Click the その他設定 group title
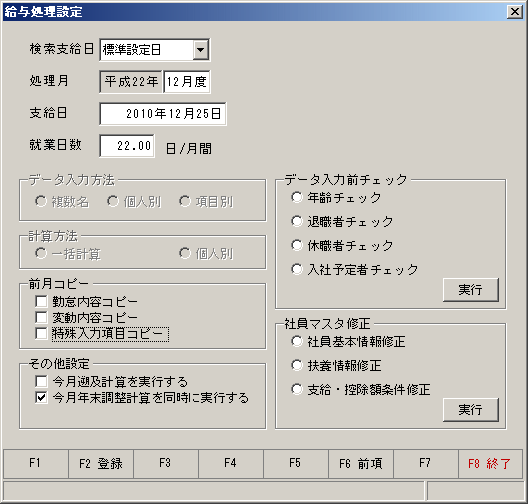This screenshot has height=504, width=528. click(x=59, y=364)
